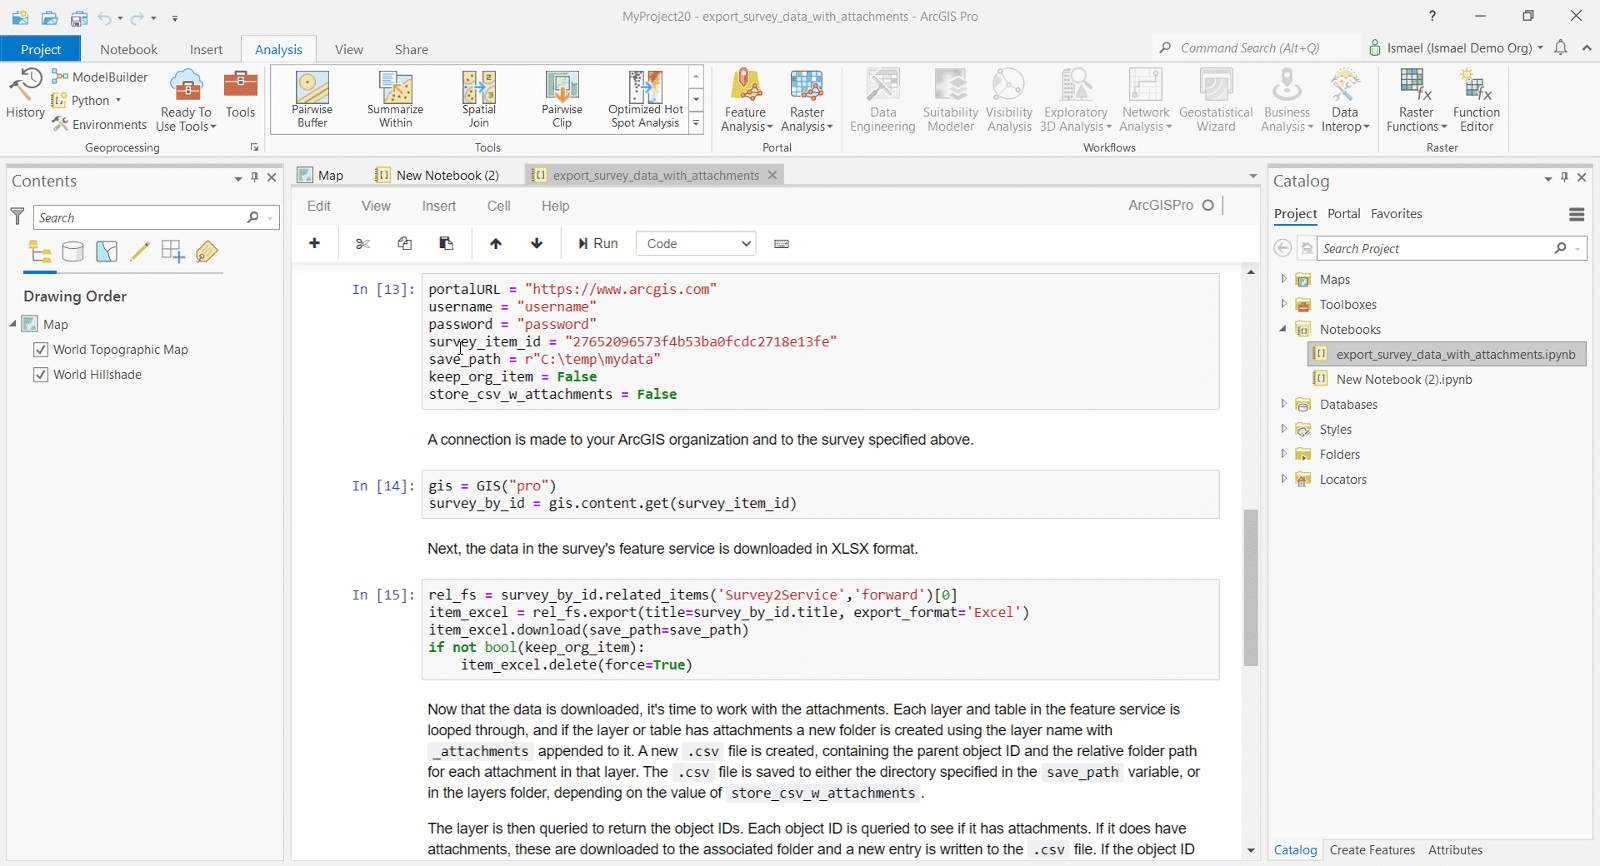
Task: Launch ModelBuilder from the ribbon
Action: [x=99, y=77]
